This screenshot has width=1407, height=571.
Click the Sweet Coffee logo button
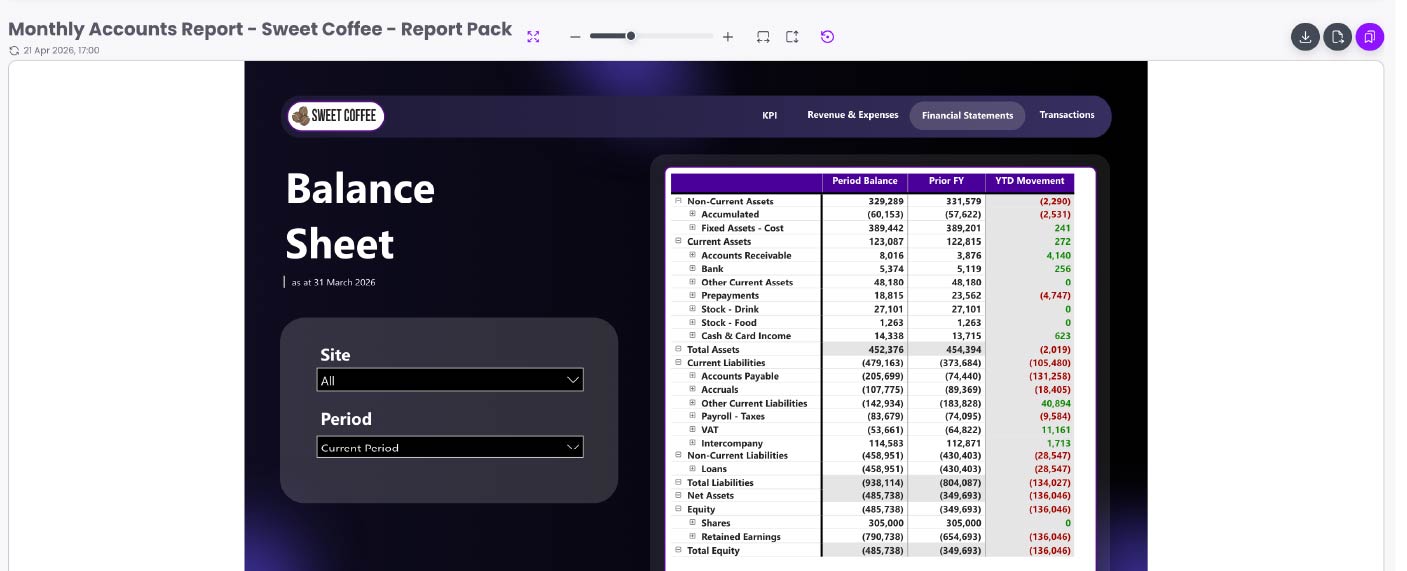tap(335, 116)
